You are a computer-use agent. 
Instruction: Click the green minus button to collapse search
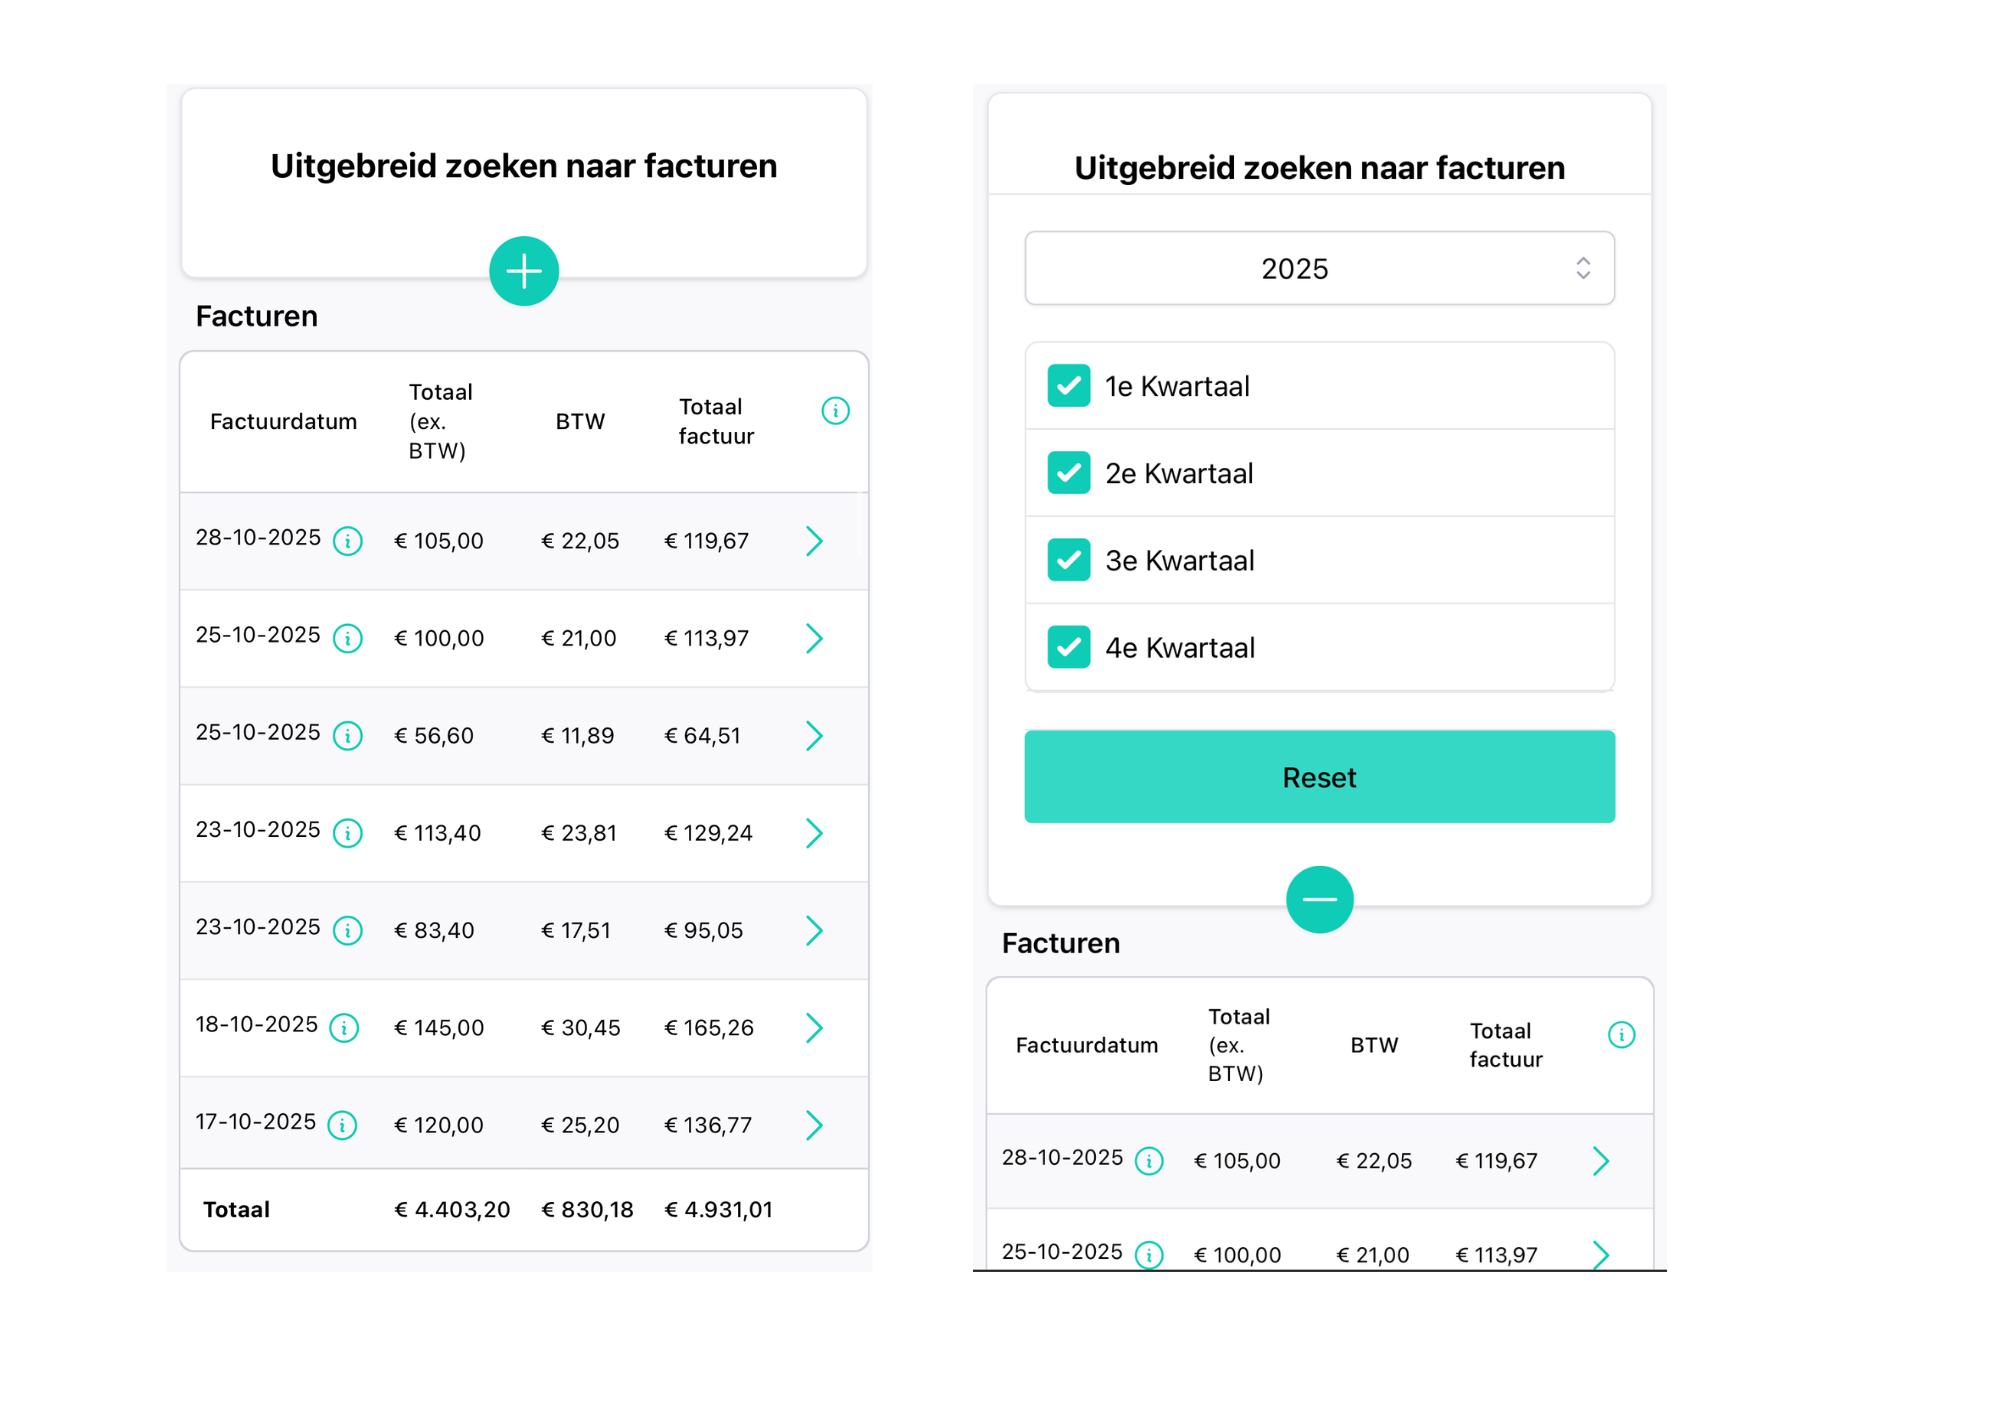pos(1319,899)
